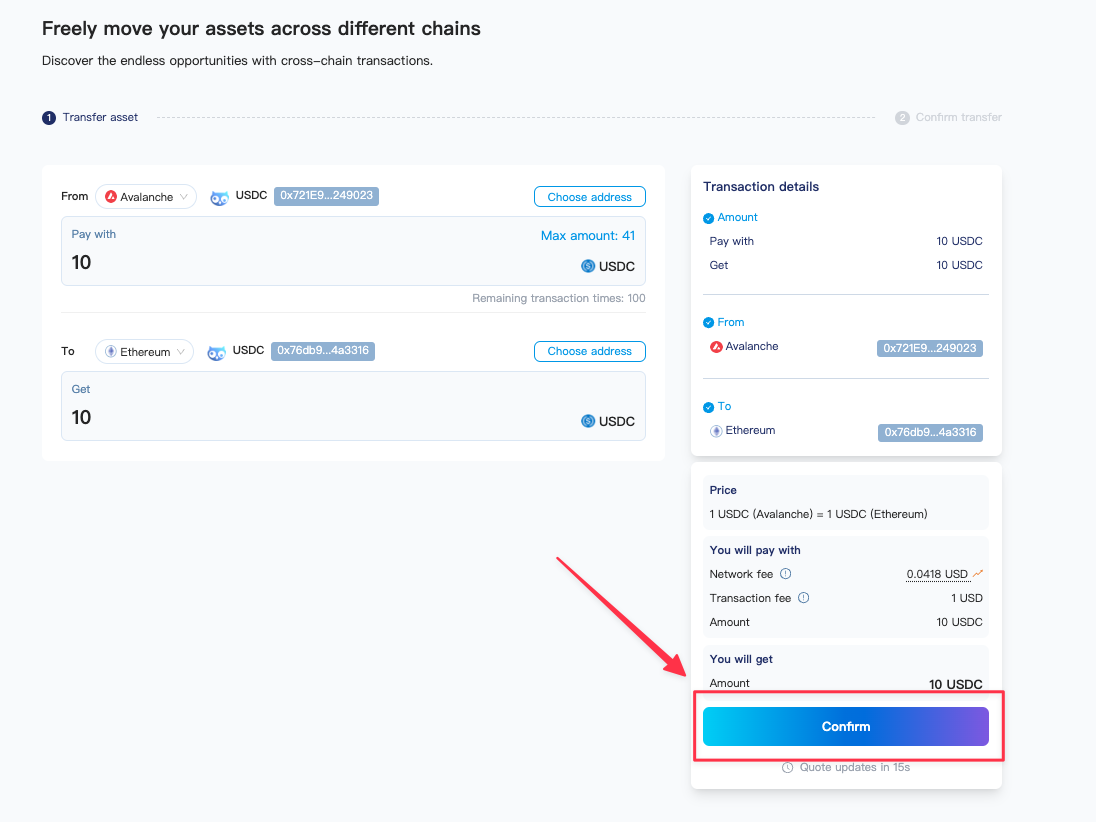Click the Amount checkmark in Transaction details
Viewport: 1096px width, 822px height.
click(x=708, y=218)
